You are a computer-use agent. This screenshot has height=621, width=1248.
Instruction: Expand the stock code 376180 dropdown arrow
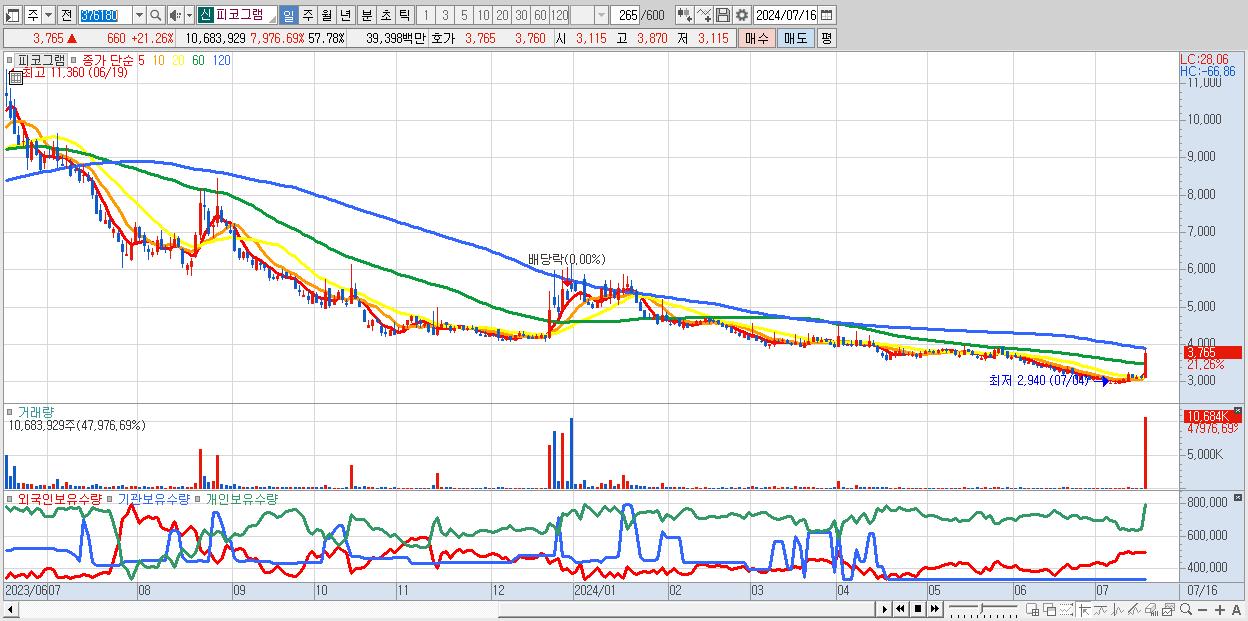[139, 15]
